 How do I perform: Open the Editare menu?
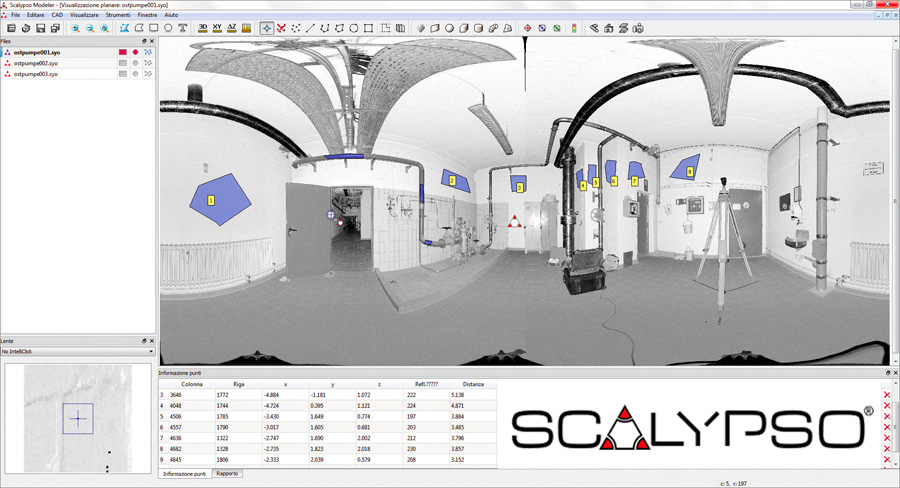click(36, 15)
